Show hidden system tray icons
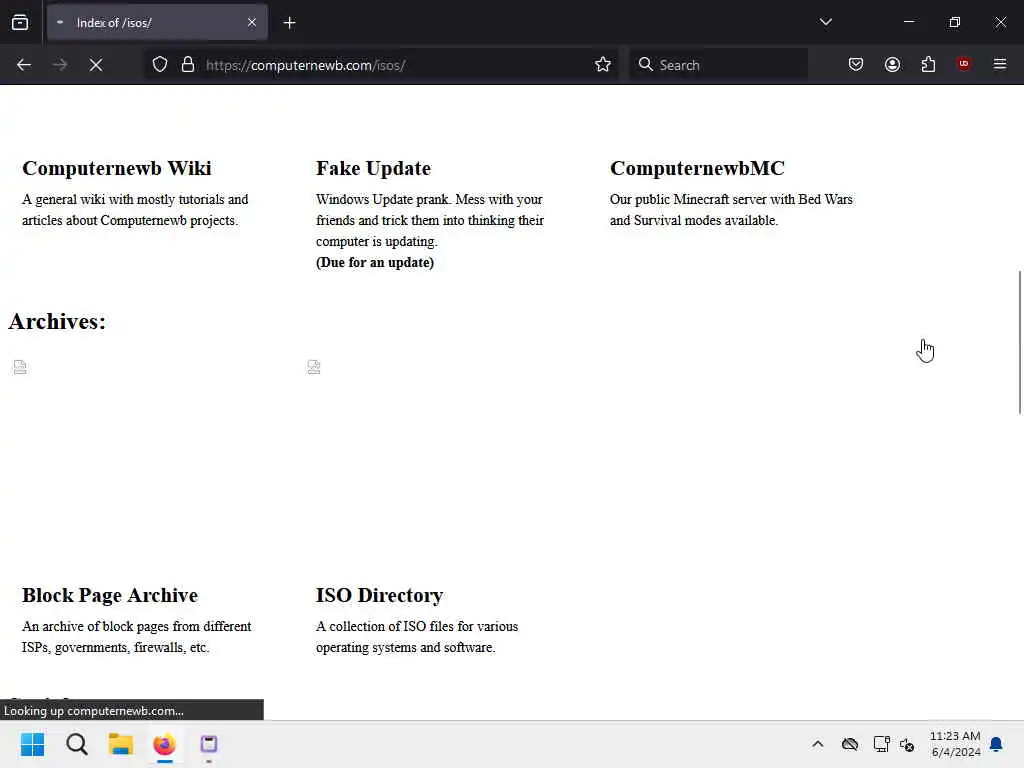1024x768 pixels. click(818, 744)
